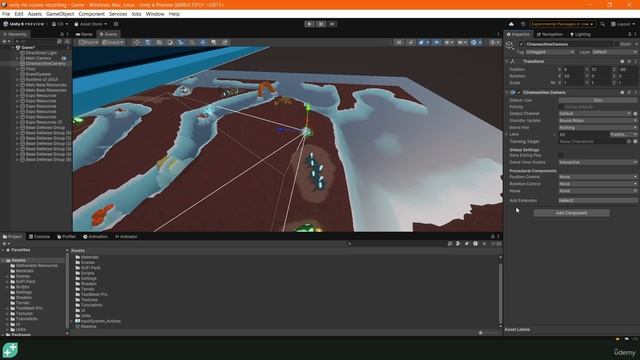Open the Component menu
Screen dimensions: 640x360
point(91,14)
